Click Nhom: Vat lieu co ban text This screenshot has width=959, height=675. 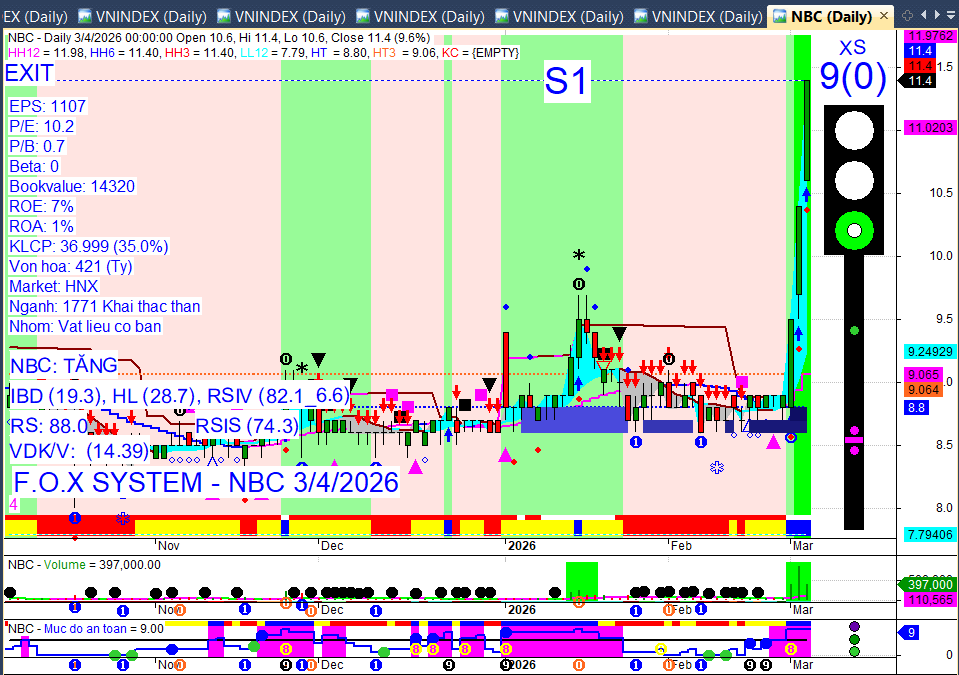point(85,326)
